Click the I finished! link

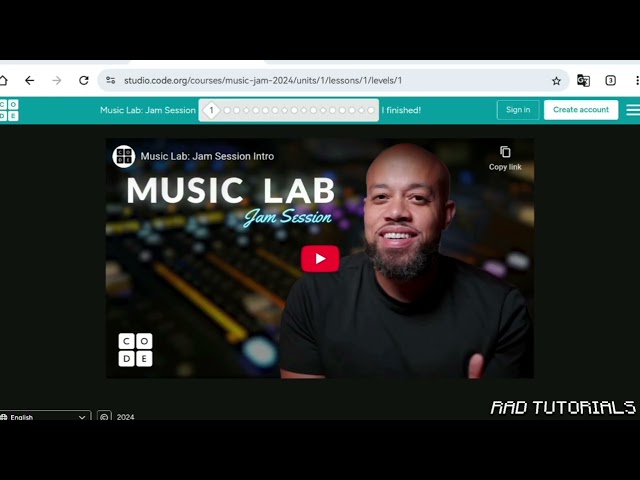click(x=401, y=110)
